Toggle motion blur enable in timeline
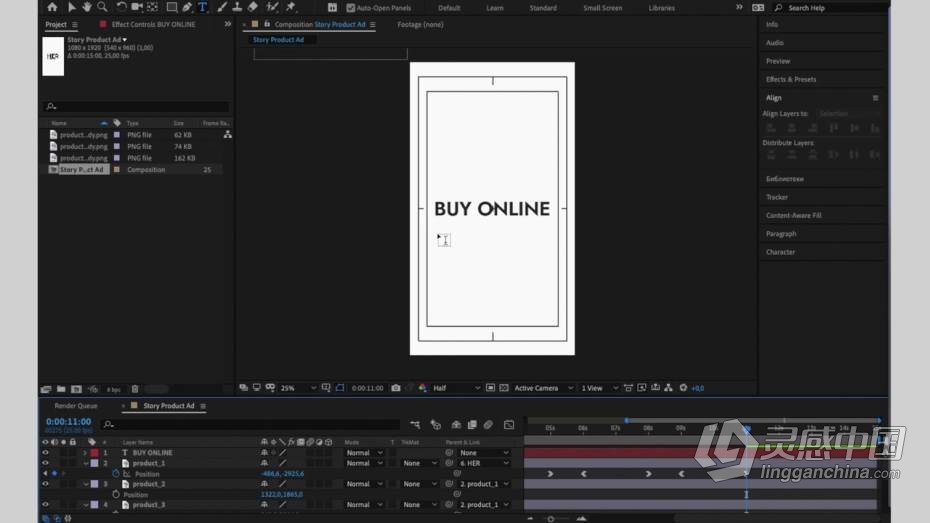 [x=488, y=425]
